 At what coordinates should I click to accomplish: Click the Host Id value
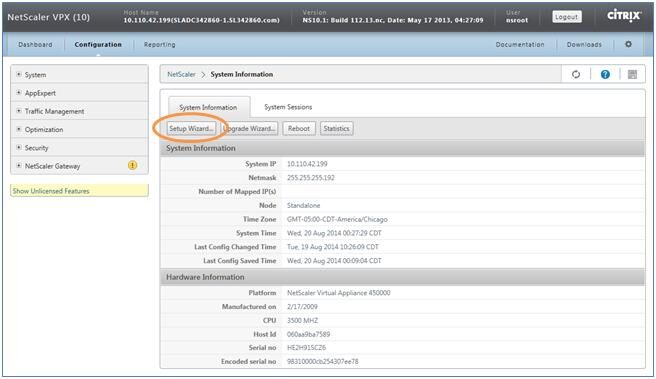(x=308, y=334)
